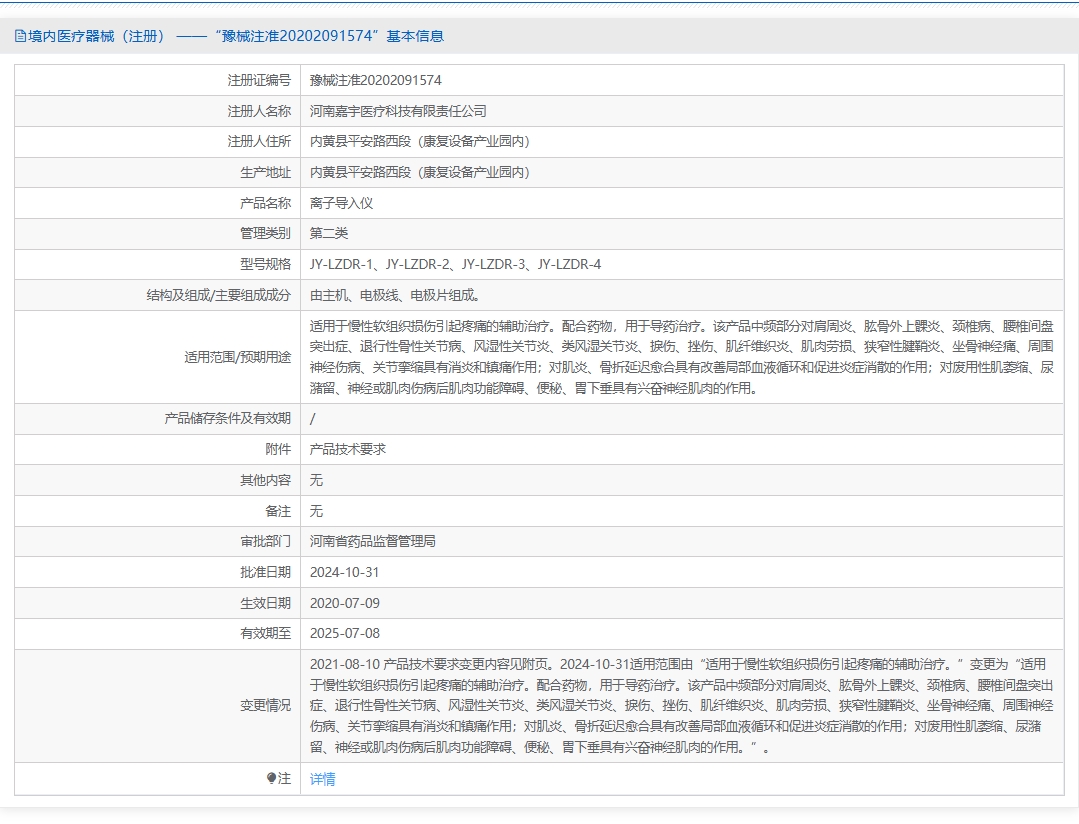This screenshot has width=1079, height=824.
Task: Click the 审批部门 label
Action: point(266,541)
